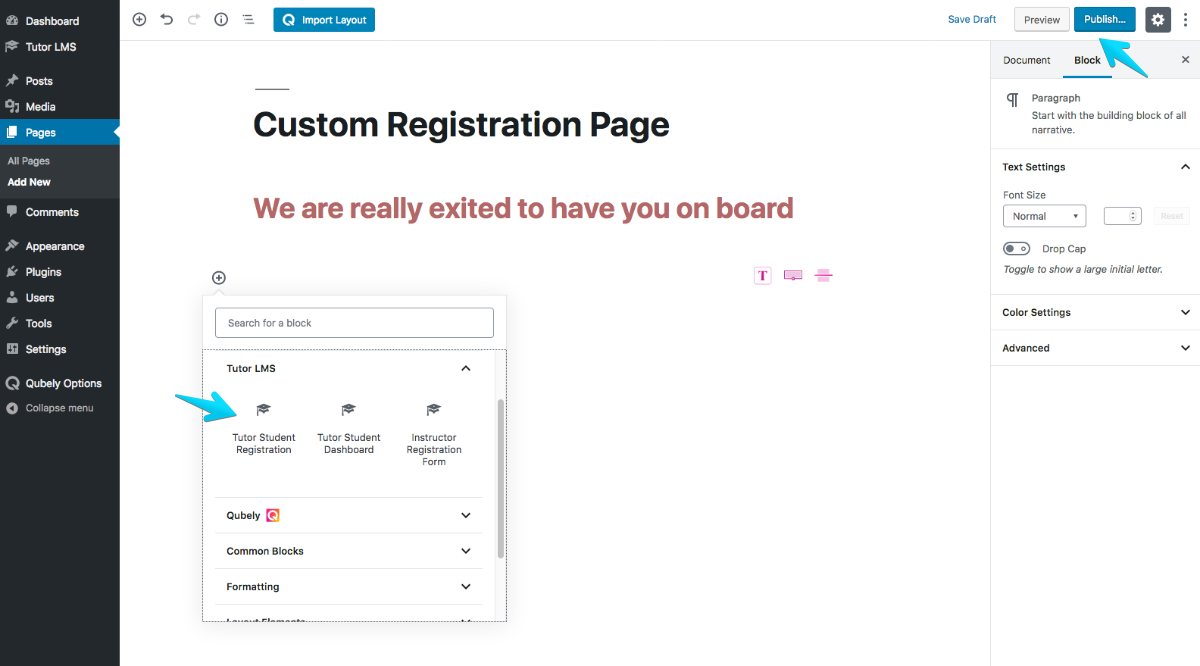Open content structure info icon
Screen dimensions: 1200x666
click(221, 19)
